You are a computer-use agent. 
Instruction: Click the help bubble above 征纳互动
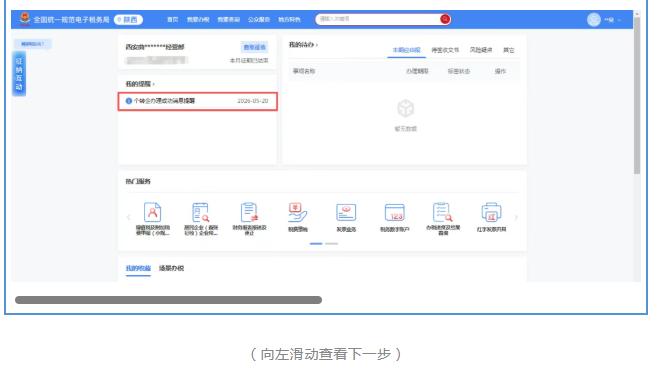pos(33,44)
